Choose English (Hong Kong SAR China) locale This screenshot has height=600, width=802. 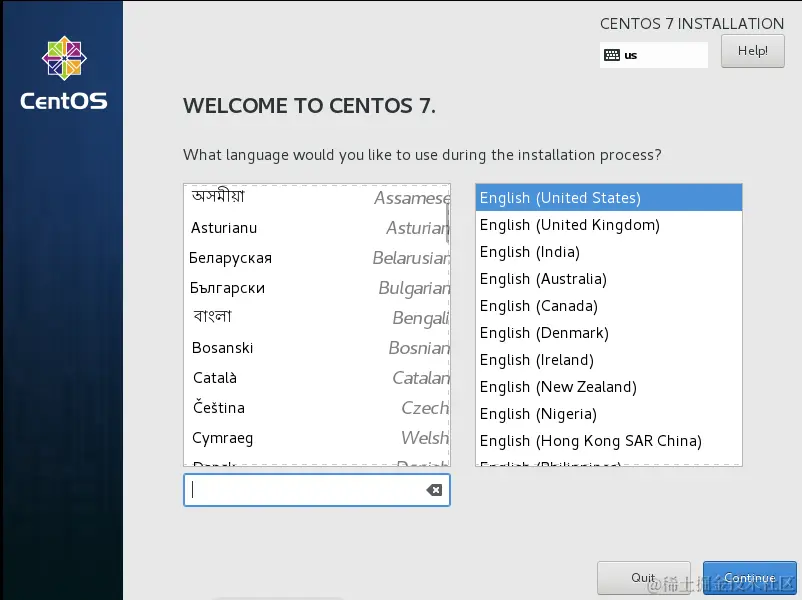coord(609,441)
